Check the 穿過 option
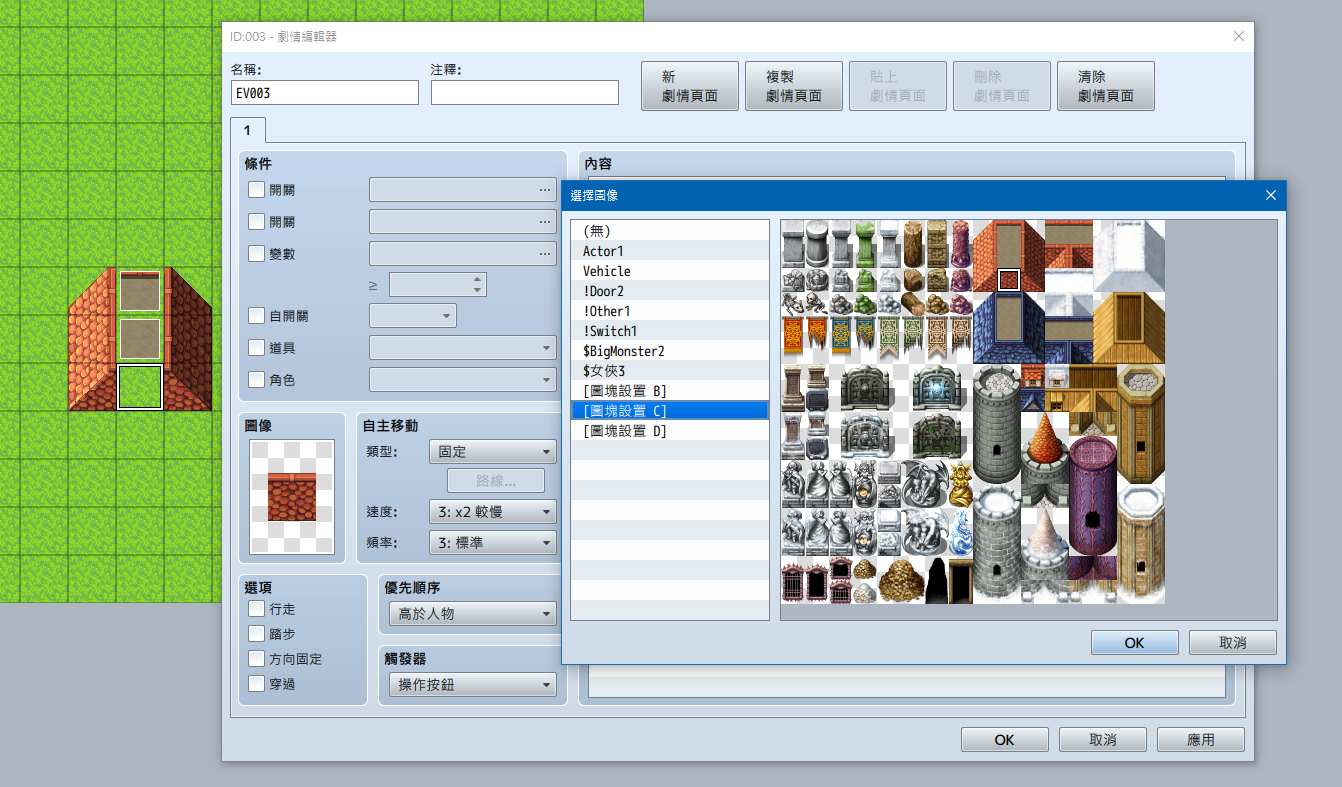Viewport: 1342px width, 787px height. pos(257,684)
